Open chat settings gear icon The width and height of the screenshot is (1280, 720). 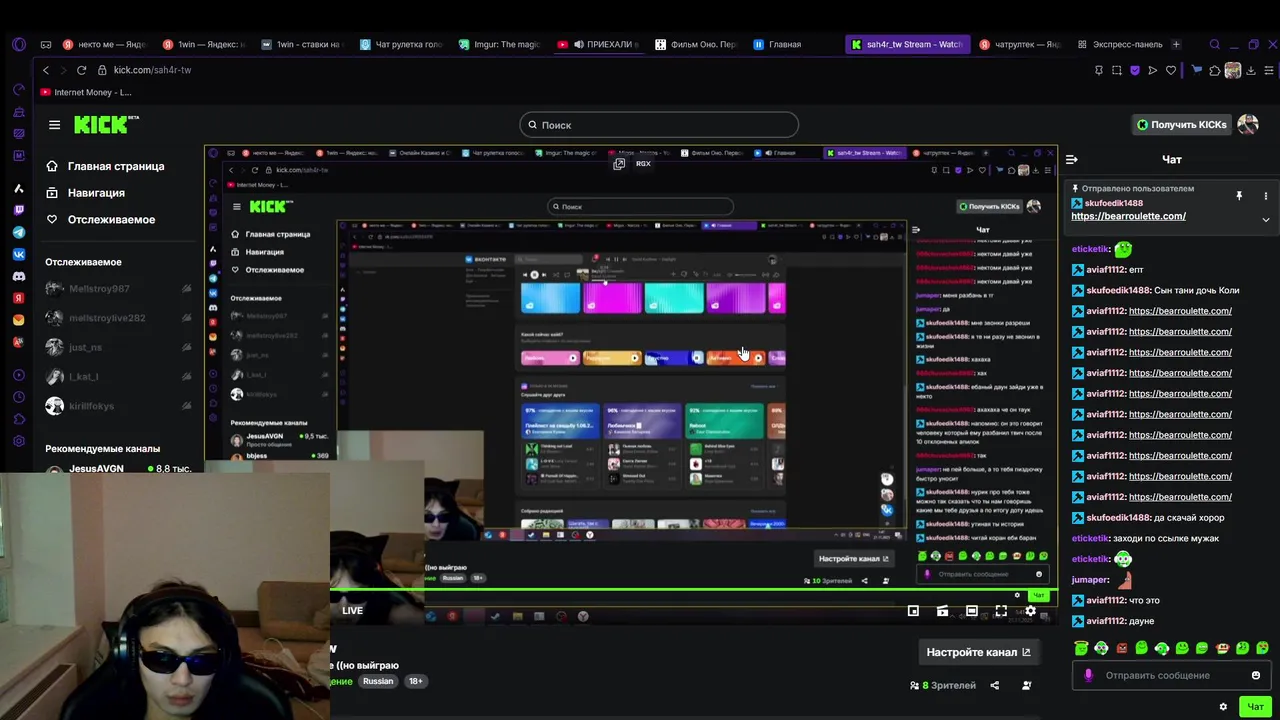[1222, 707]
